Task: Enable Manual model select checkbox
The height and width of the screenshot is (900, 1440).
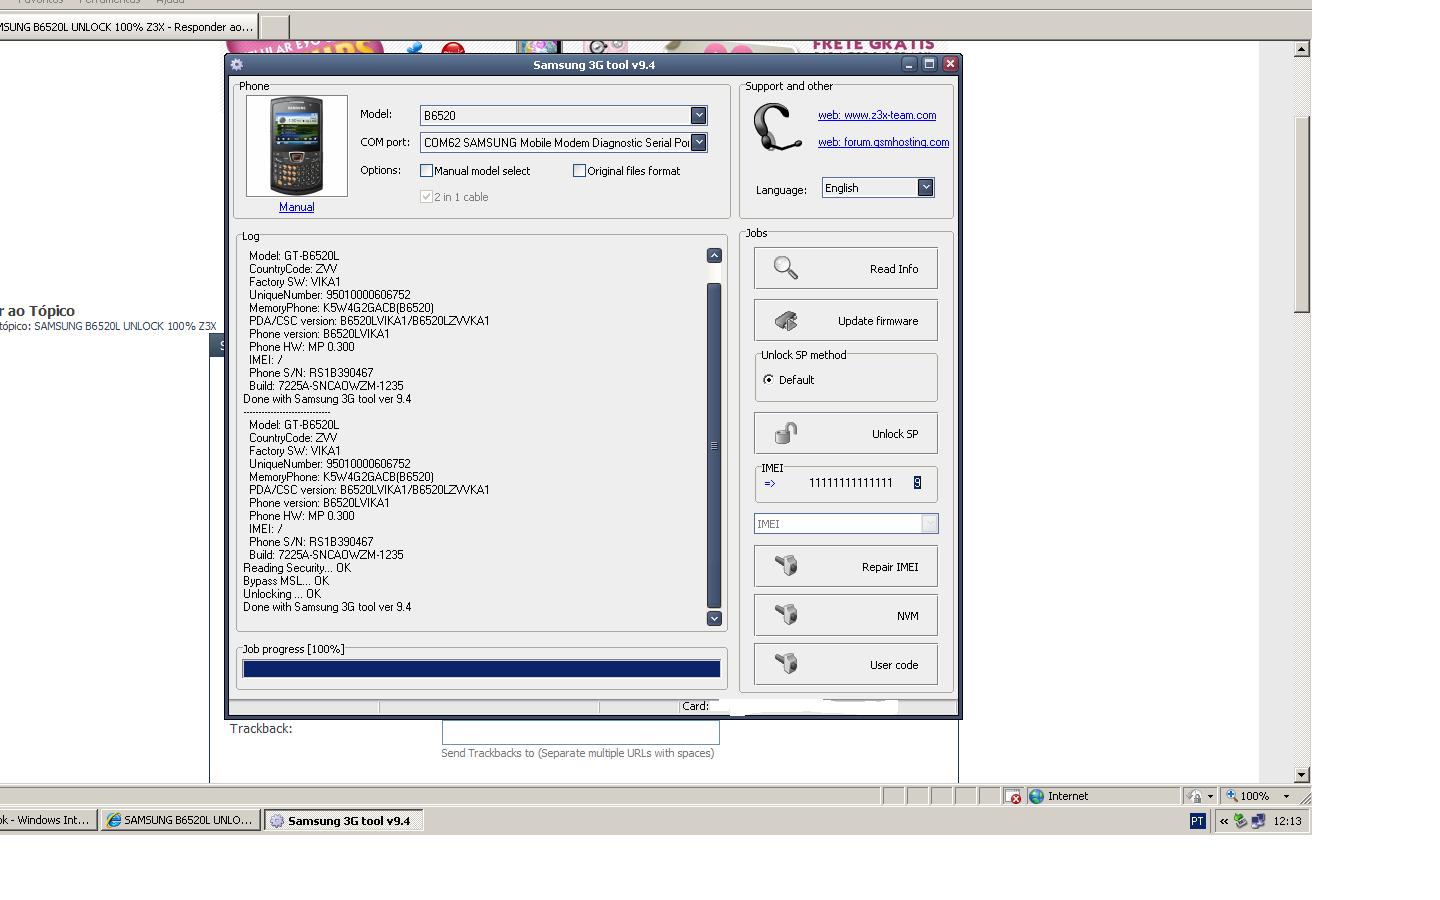Action: [426, 171]
